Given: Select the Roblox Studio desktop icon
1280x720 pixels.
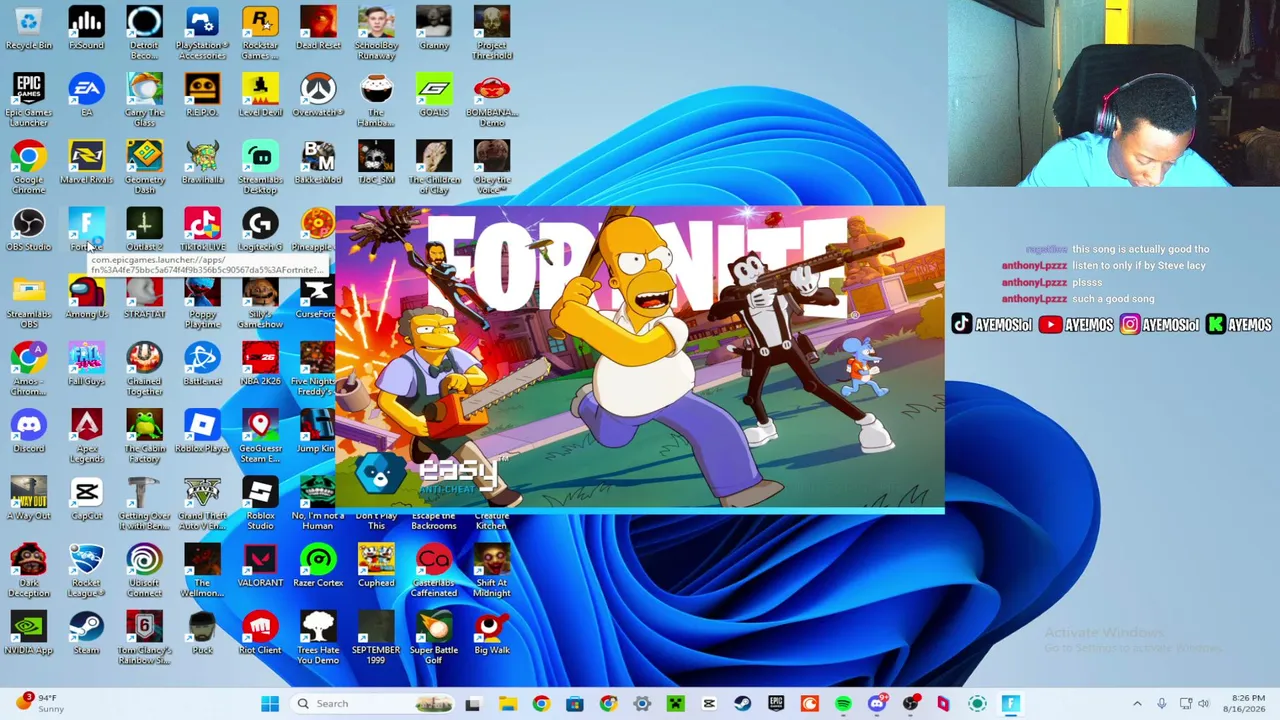Looking at the screenshot, I should [260, 503].
